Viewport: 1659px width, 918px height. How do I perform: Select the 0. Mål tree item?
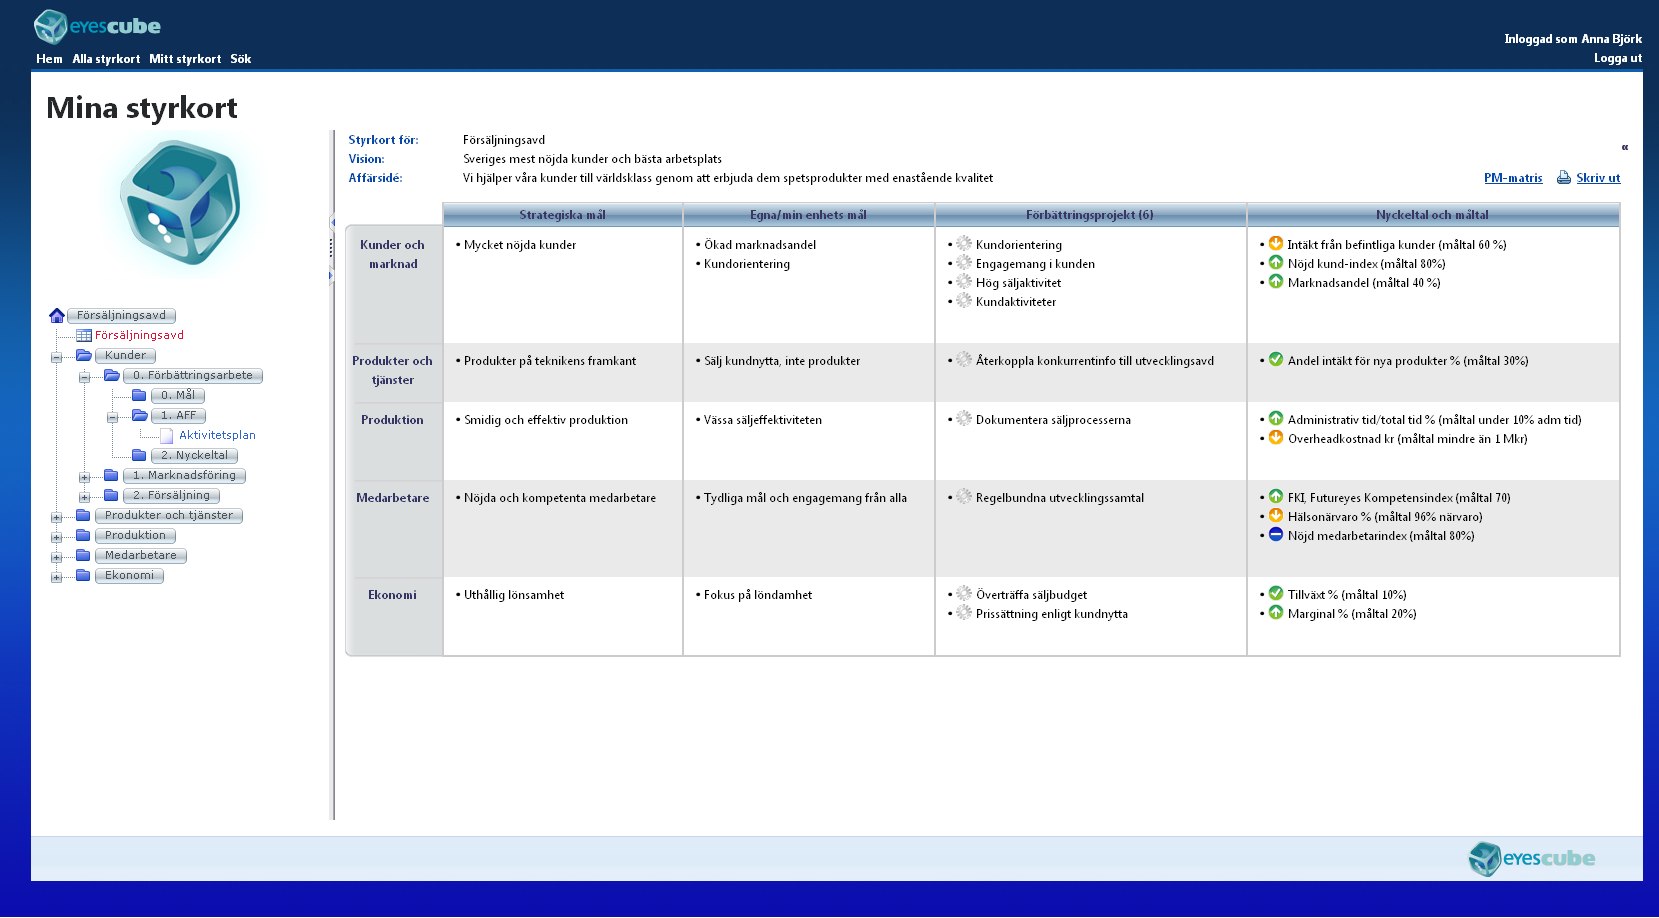[x=178, y=395]
